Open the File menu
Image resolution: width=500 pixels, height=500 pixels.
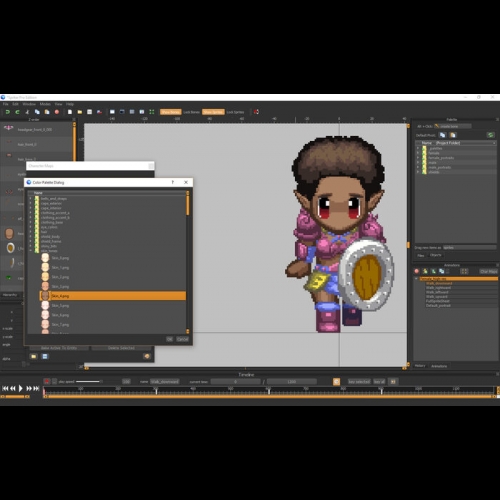[x=6, y=104]
